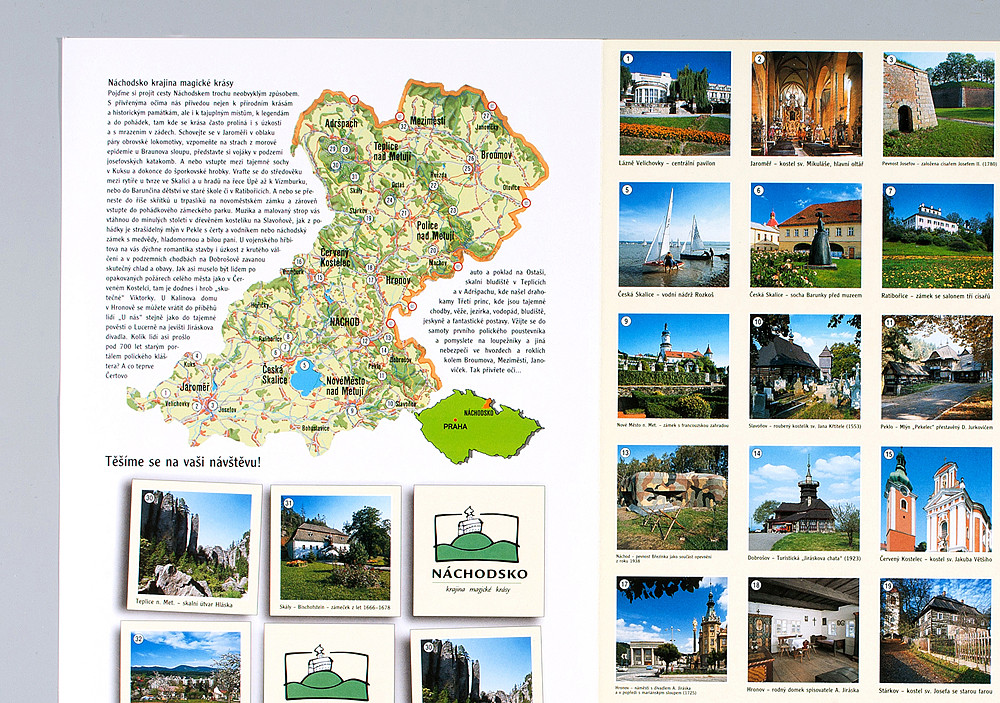Click the card numbered 32 with town panorama
This screenshot has height=703, width=1000.
coord(185,662)
